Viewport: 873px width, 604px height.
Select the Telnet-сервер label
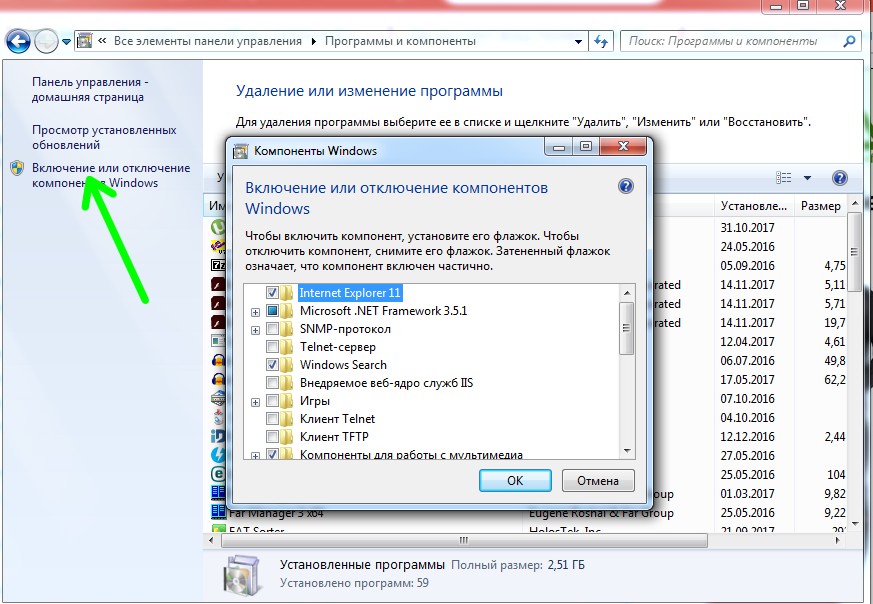[338, 347]
